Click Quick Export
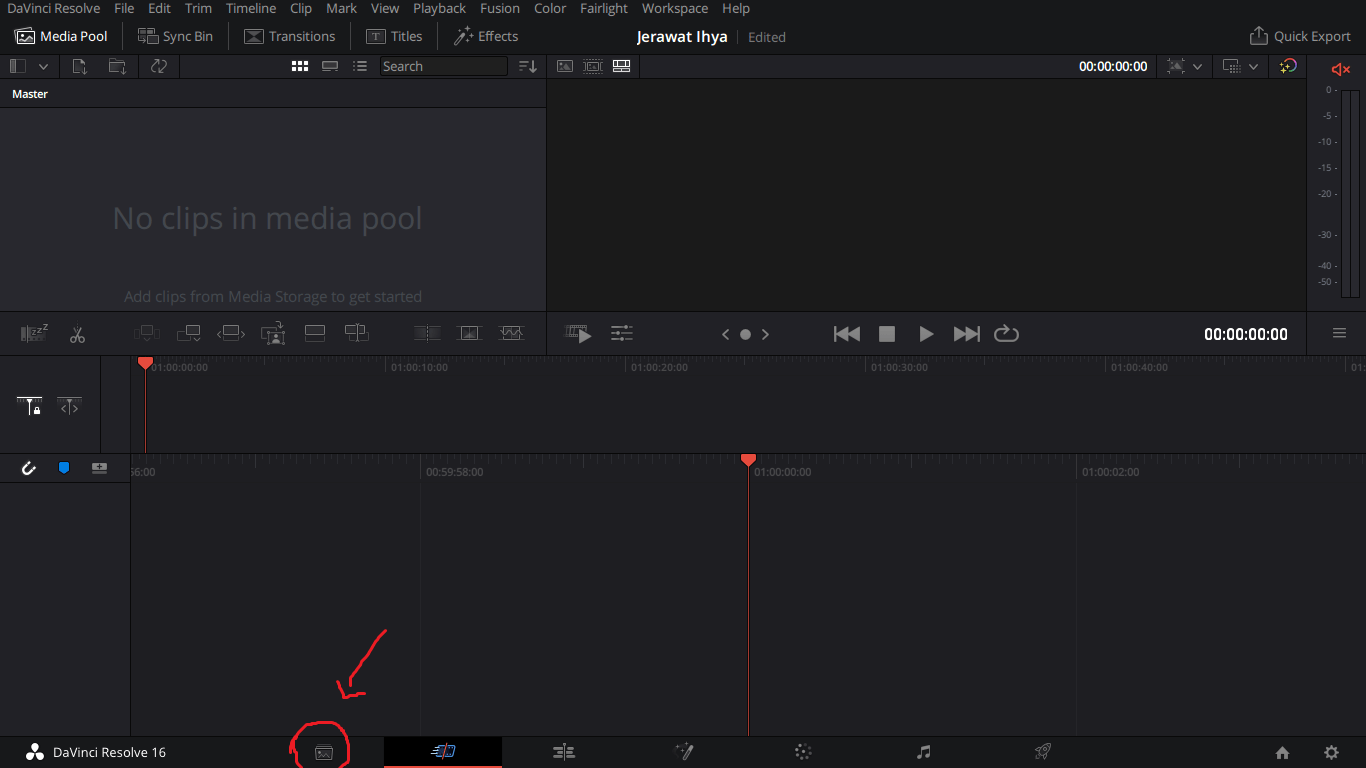Screen dimensions: 1366x768 coord(1300,36)
